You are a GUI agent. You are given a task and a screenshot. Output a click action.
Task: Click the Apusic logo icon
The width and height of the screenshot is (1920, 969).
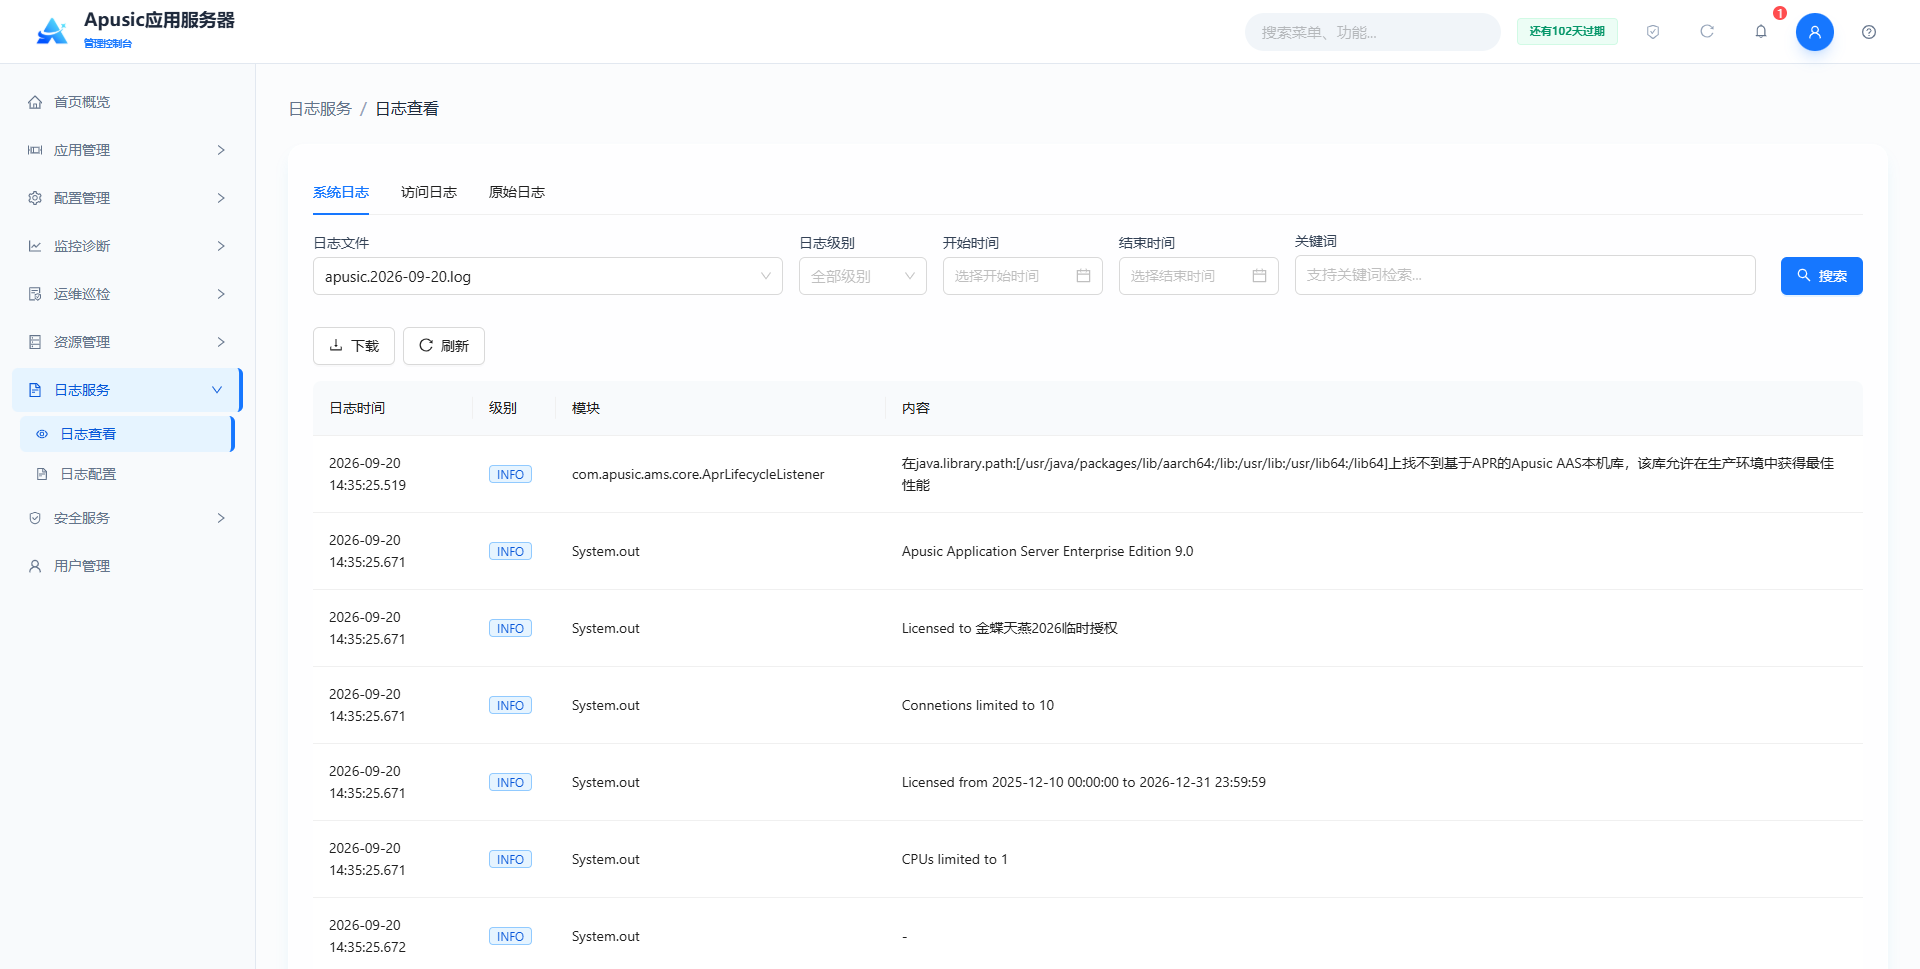52,32
